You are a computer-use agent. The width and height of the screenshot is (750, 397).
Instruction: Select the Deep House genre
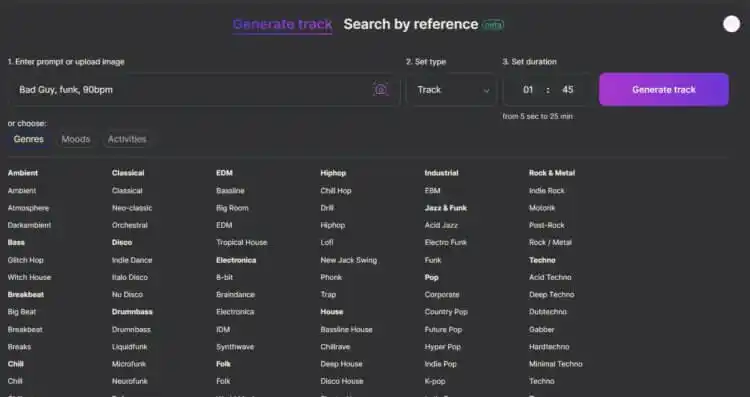[342, 364]
